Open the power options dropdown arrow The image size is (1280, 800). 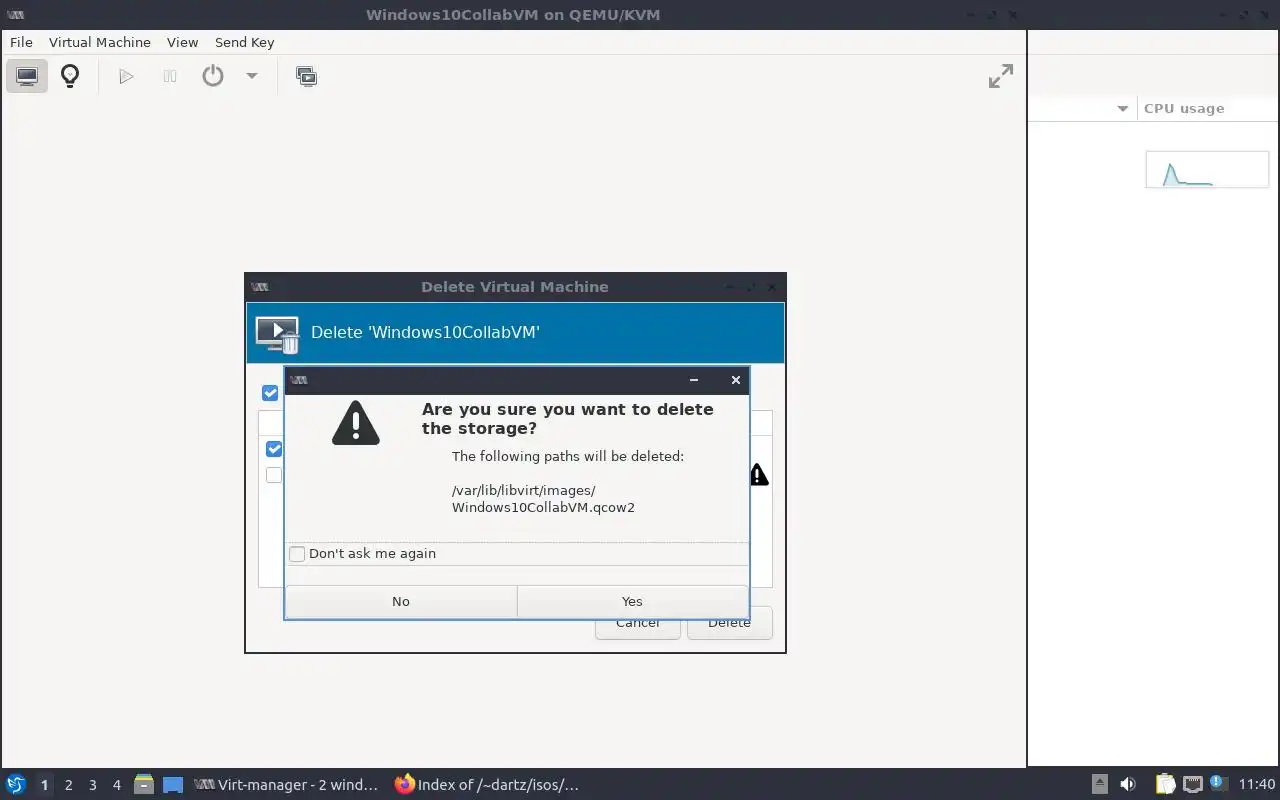point(252,76)
